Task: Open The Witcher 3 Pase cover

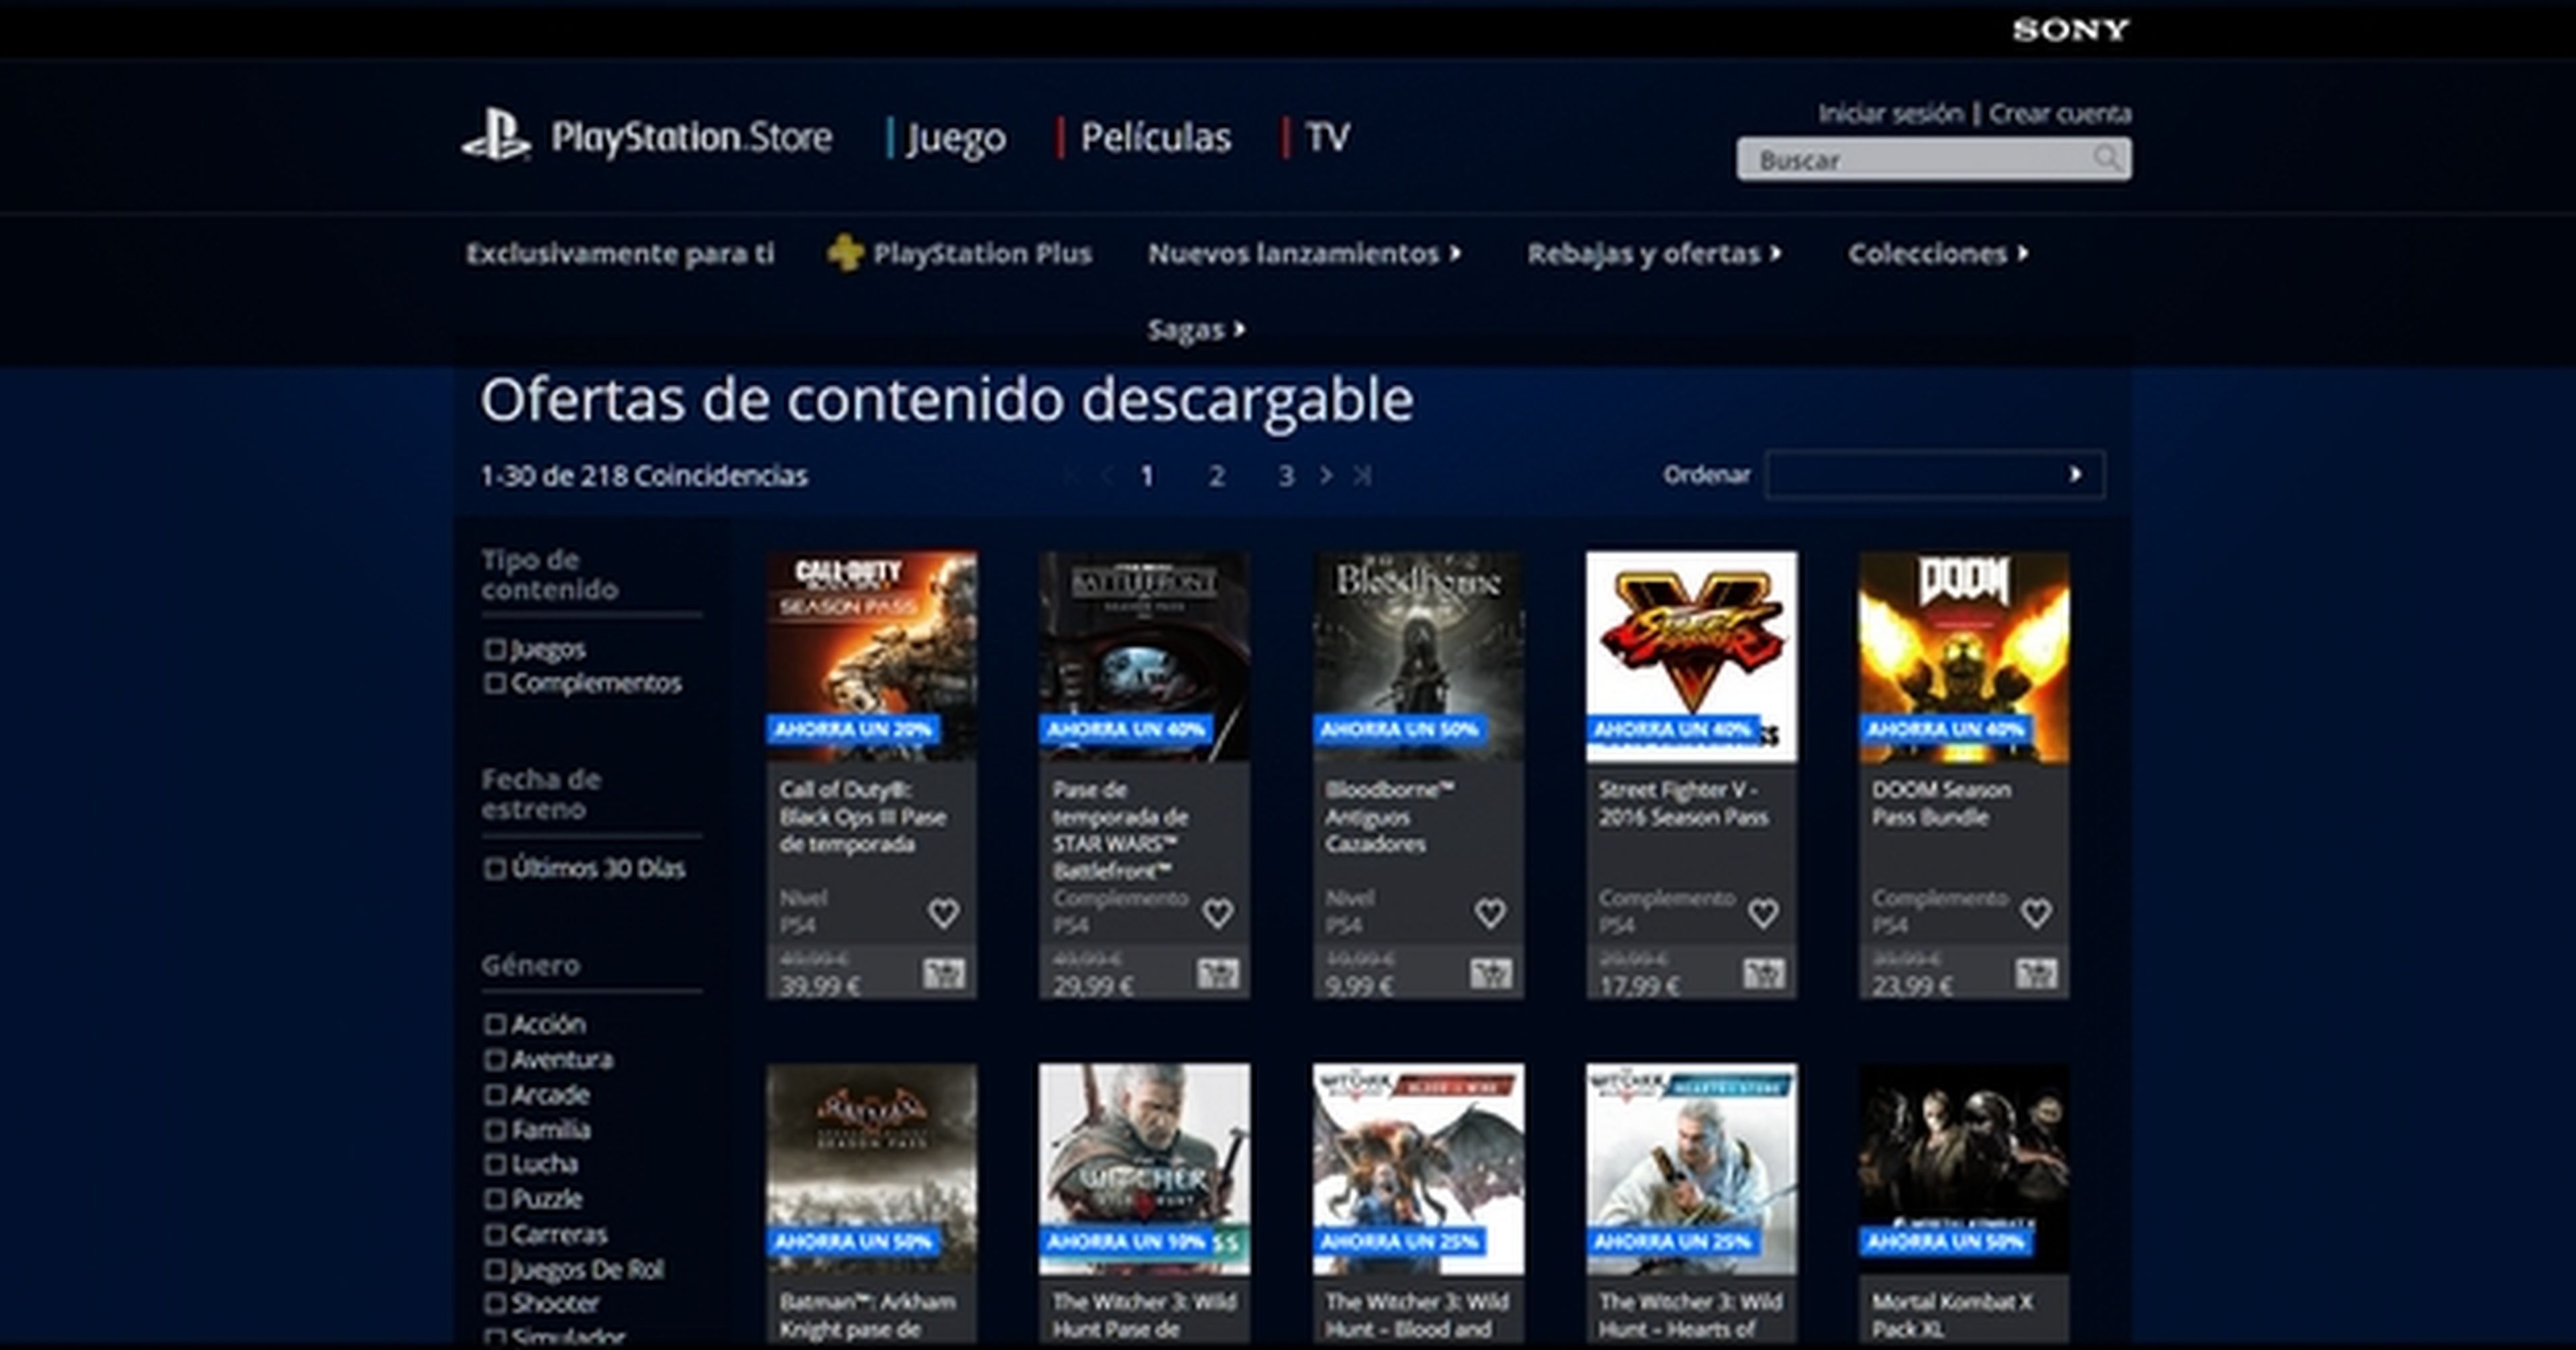Action: coord(1144,1168)
